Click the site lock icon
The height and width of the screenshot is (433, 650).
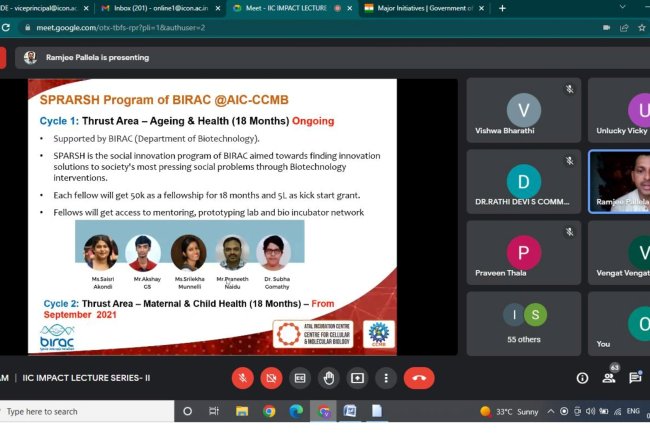pos(27,28)
